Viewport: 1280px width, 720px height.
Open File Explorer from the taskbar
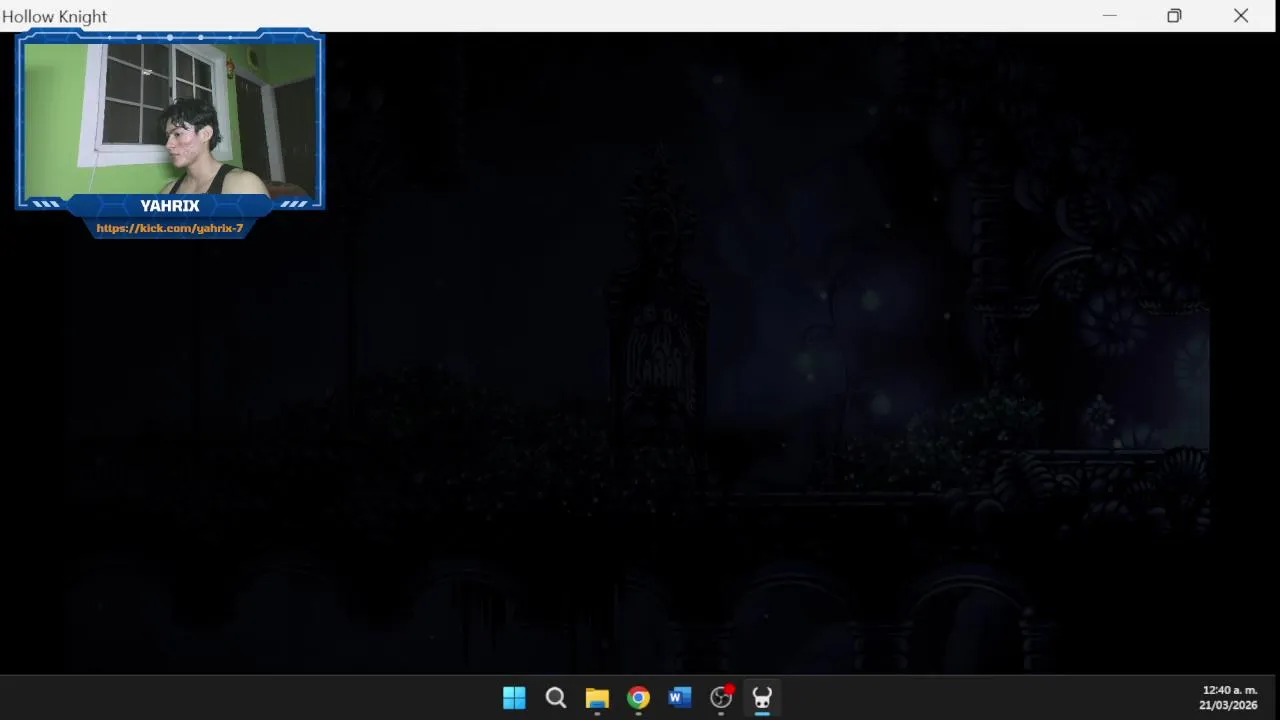pos(597,698)
